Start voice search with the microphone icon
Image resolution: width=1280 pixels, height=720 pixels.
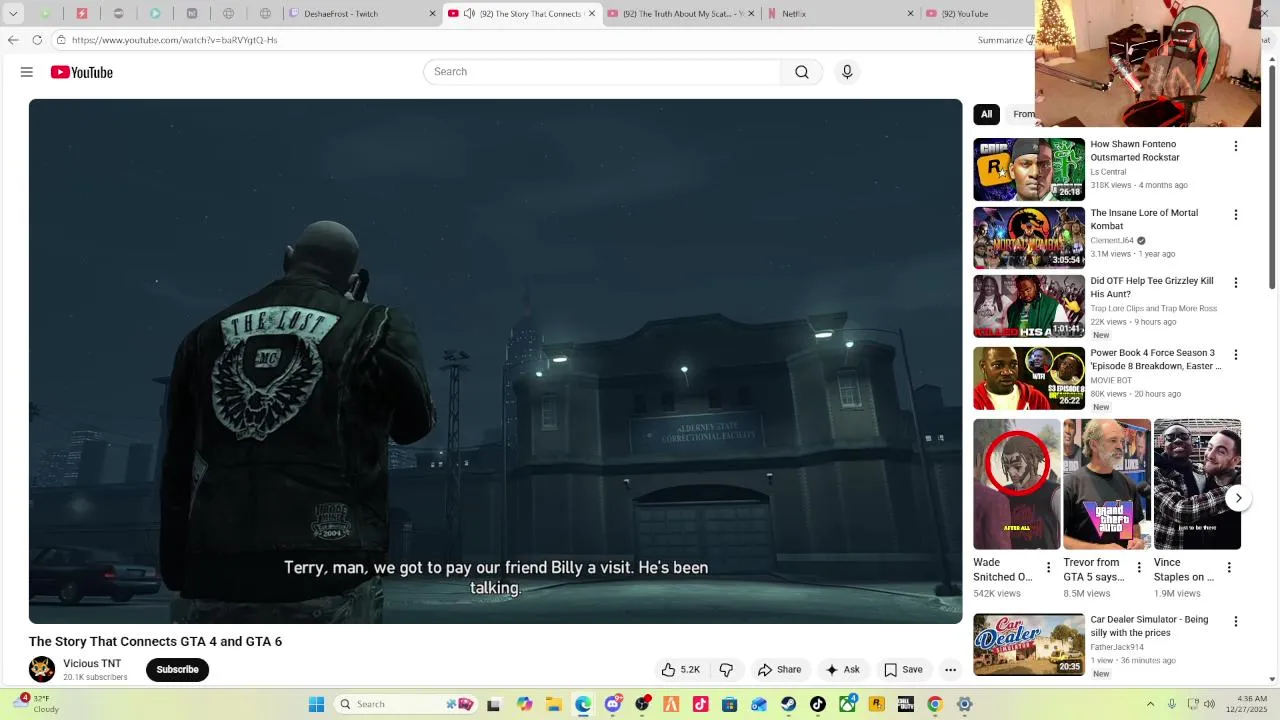coord(847,72)
